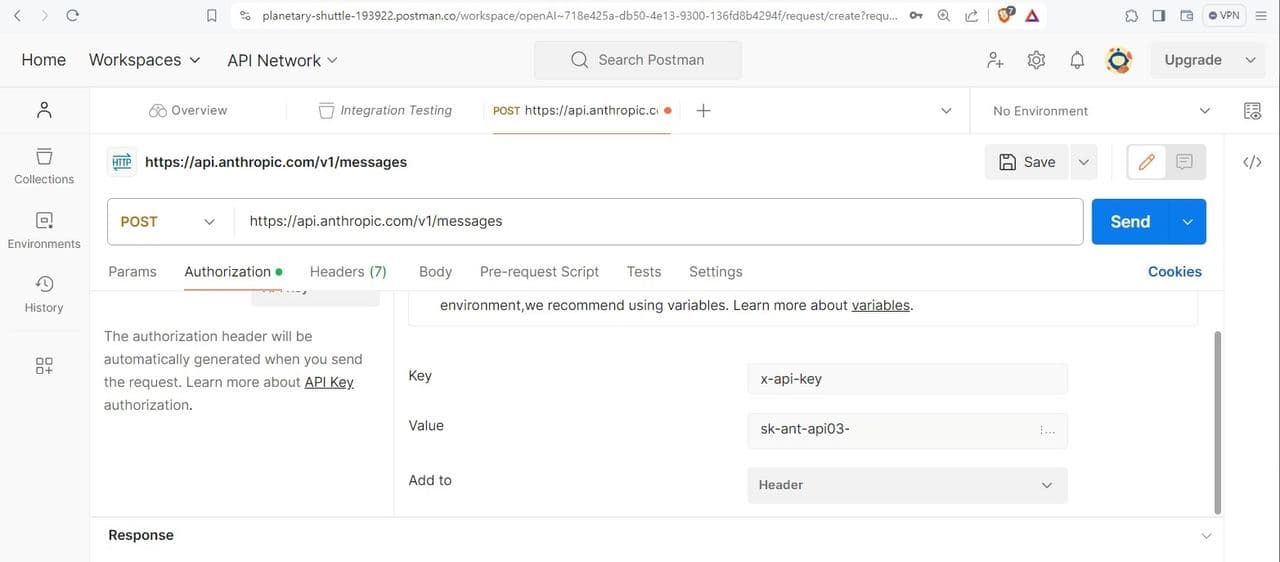
Task: Open the Workspaces dropdown
Action: coord(144,60)
